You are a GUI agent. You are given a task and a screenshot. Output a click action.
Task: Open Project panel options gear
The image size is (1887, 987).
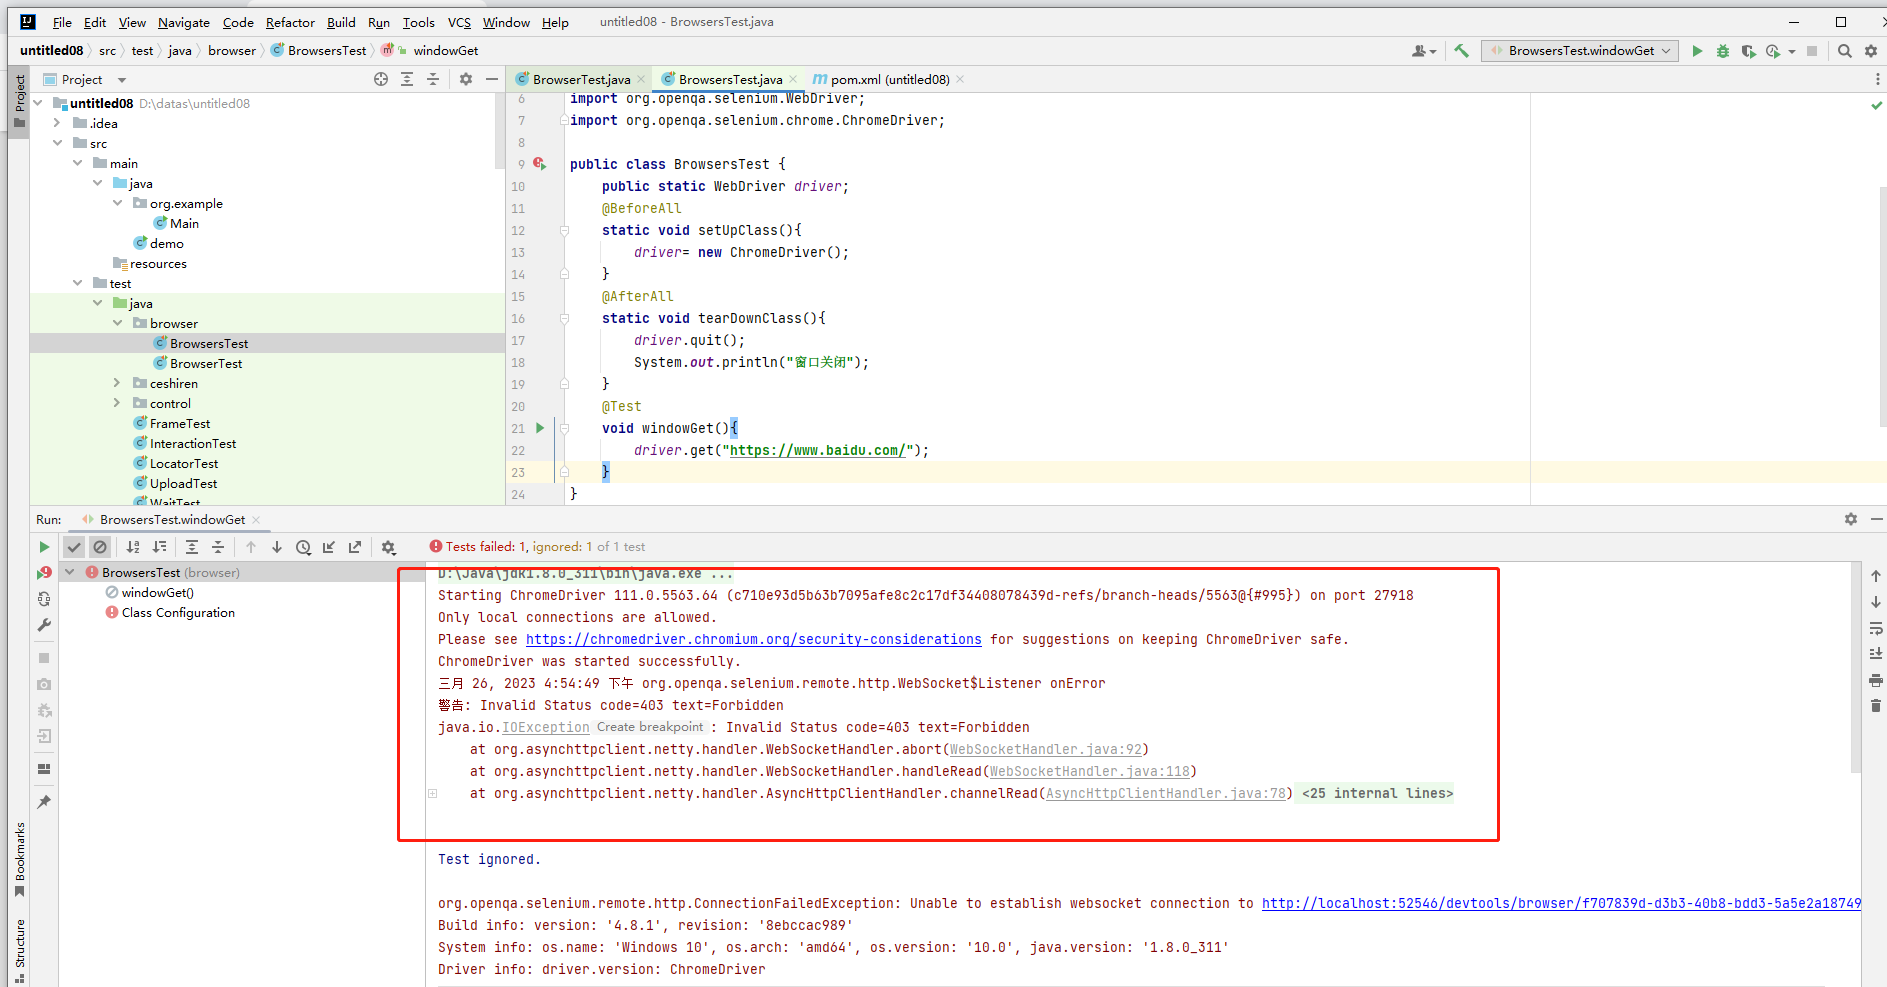coord(466,79)
